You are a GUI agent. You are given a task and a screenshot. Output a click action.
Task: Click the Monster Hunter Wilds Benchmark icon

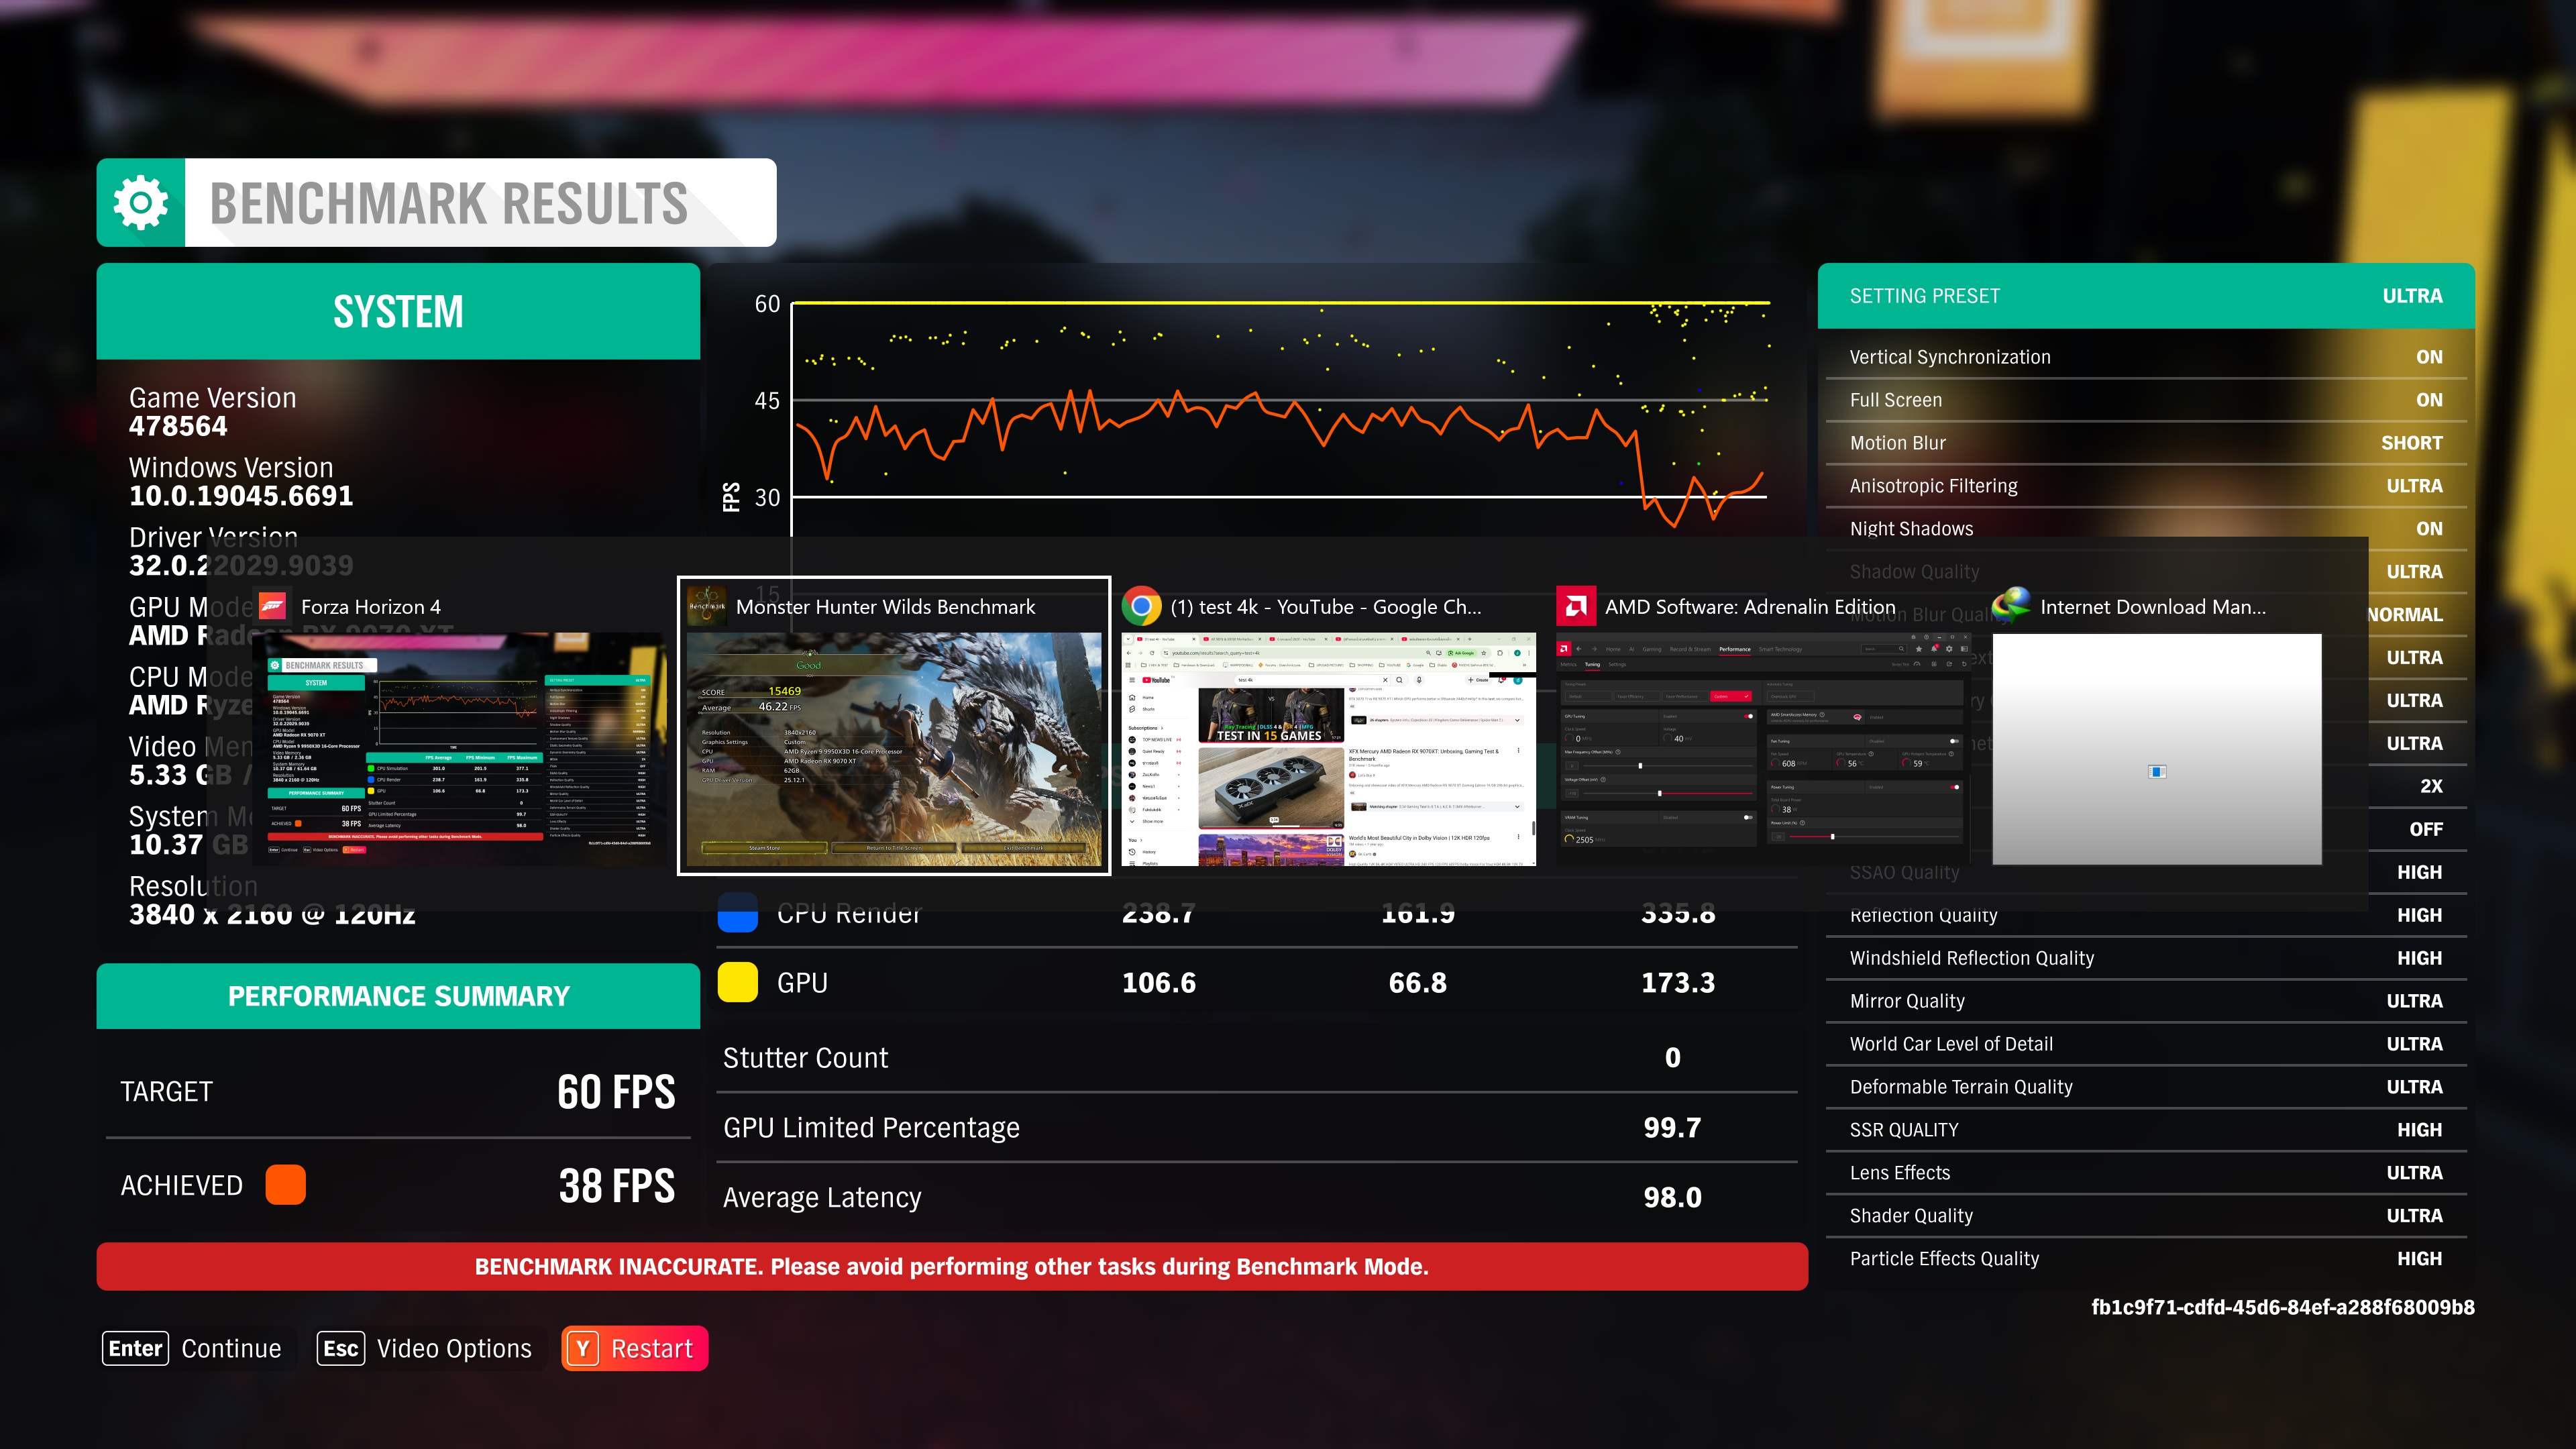point(707,606)
